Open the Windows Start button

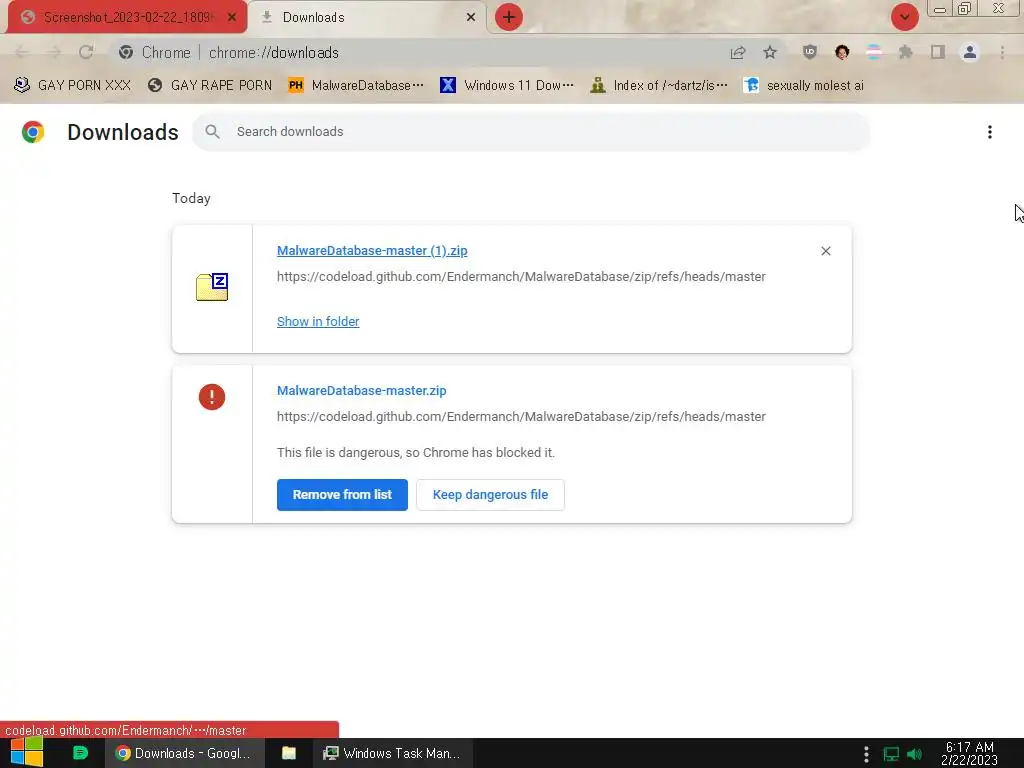27,753
